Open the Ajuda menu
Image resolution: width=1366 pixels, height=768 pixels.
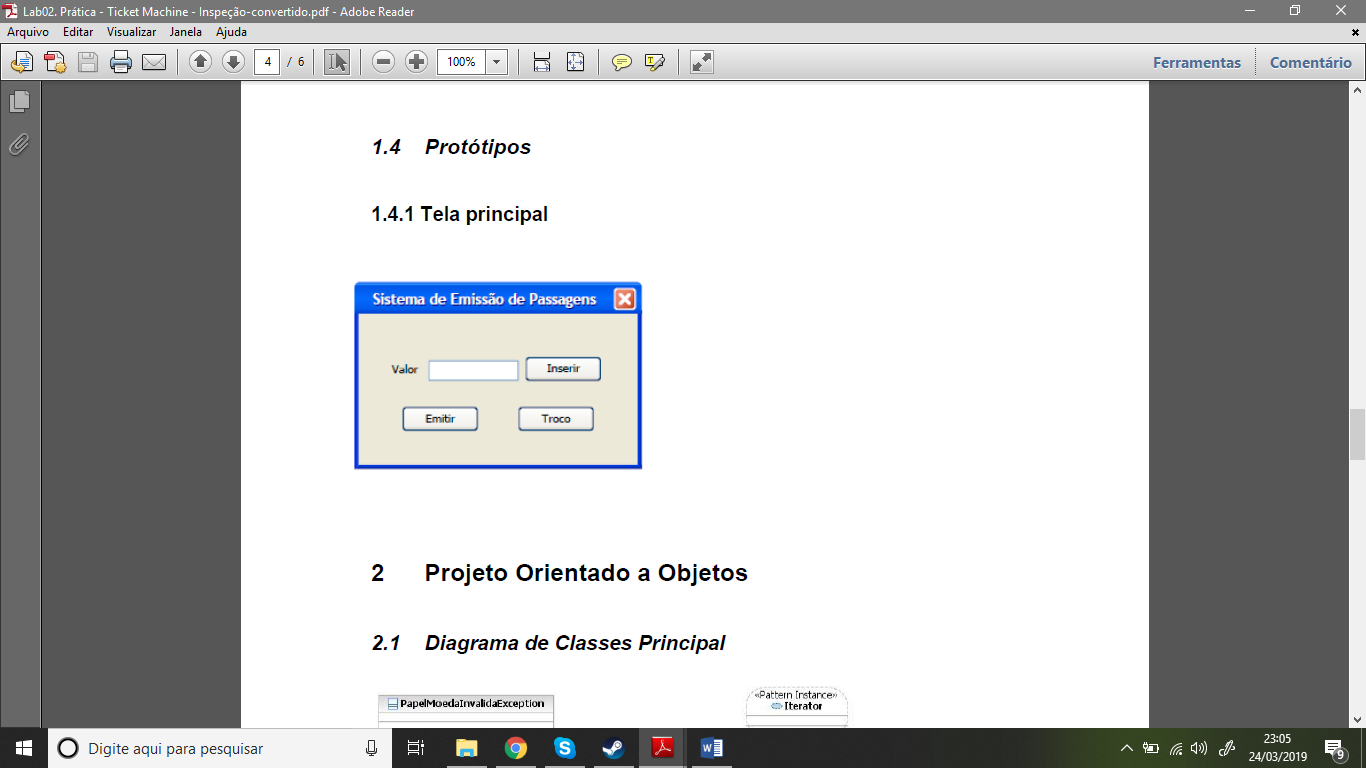click(x=231, y=32)
